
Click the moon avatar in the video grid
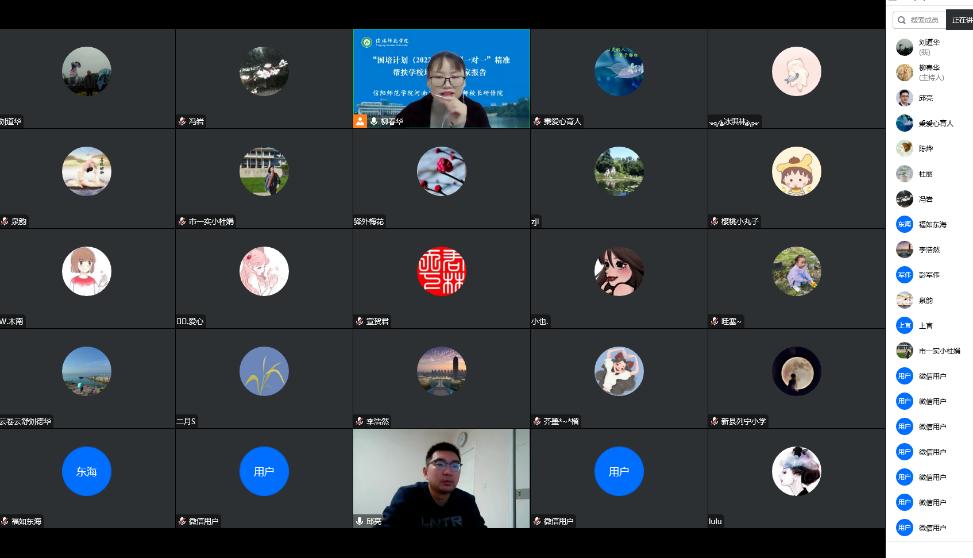pyautogui.click(x=796, y=371)
